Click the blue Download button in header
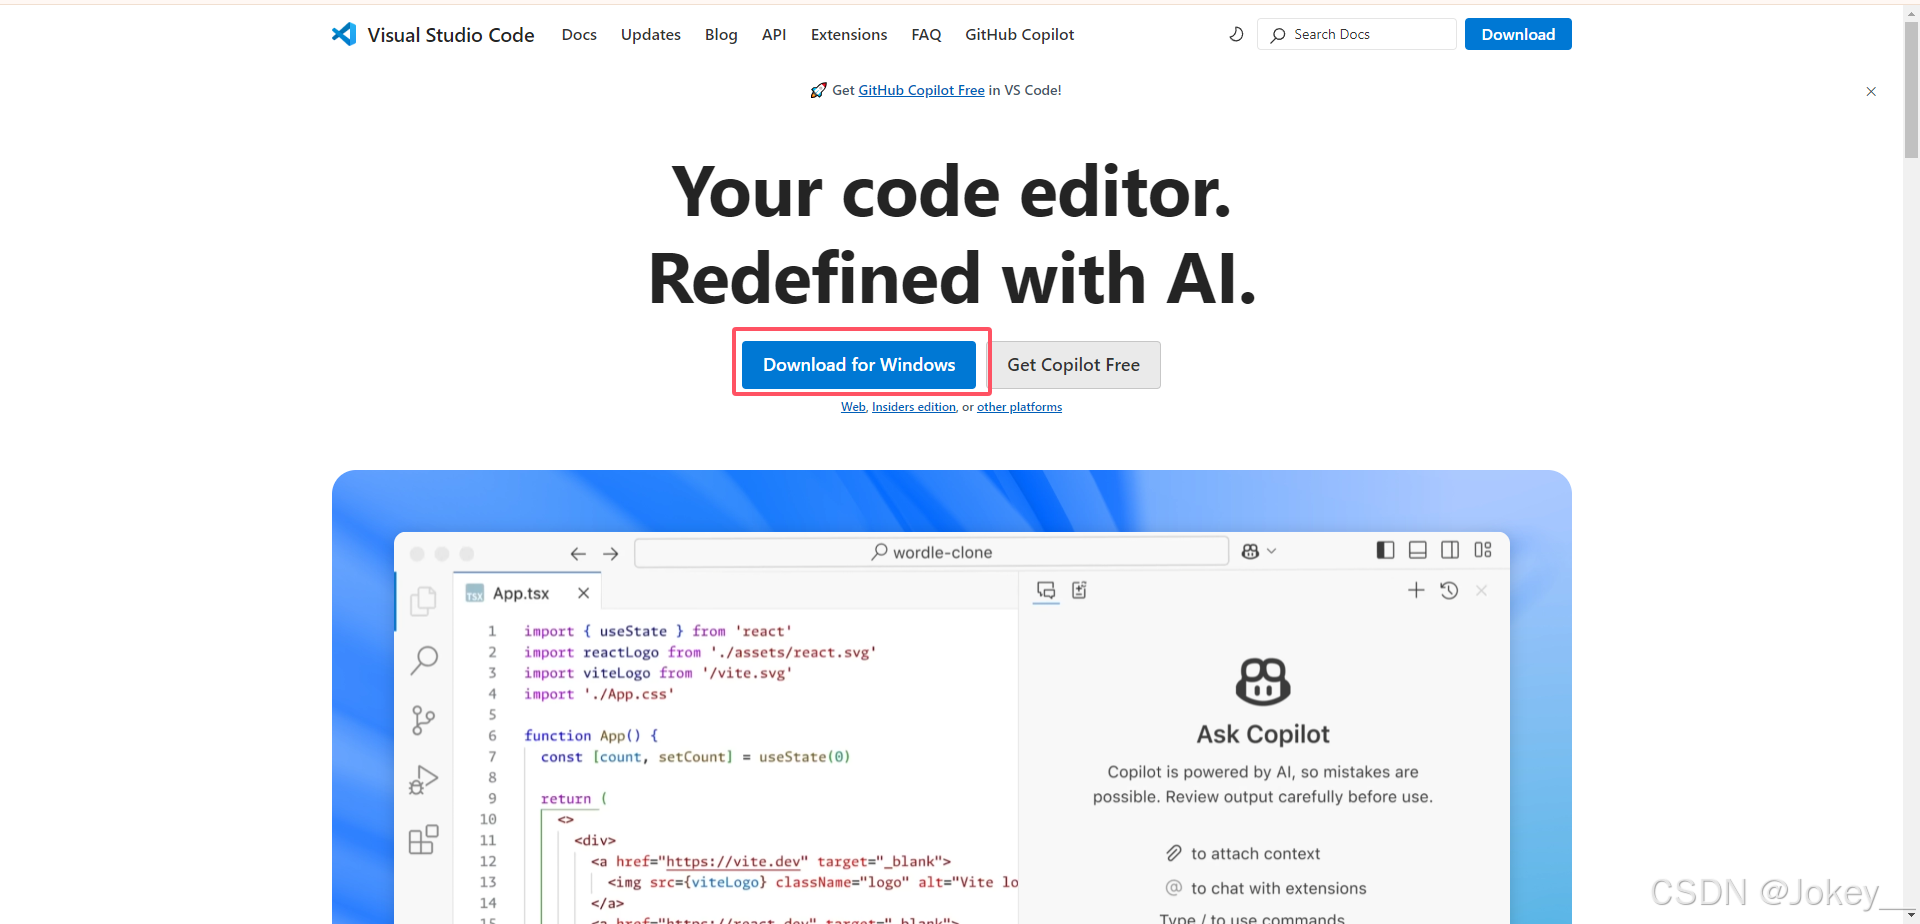 (x=1518, y=34)
